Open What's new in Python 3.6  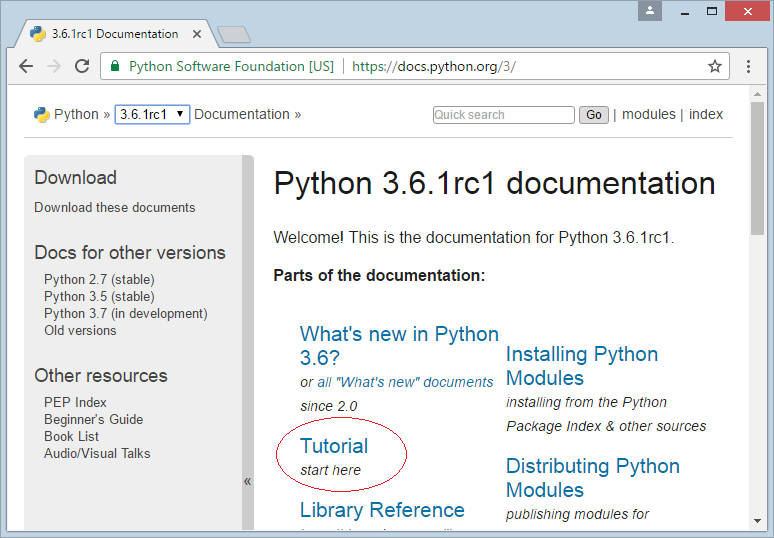point(399,346)
